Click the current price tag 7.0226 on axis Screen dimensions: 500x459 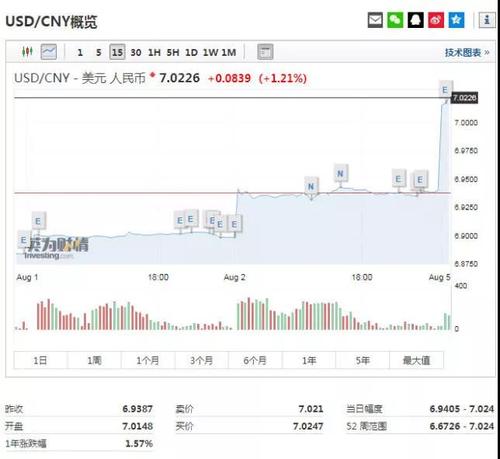(464, 98)
